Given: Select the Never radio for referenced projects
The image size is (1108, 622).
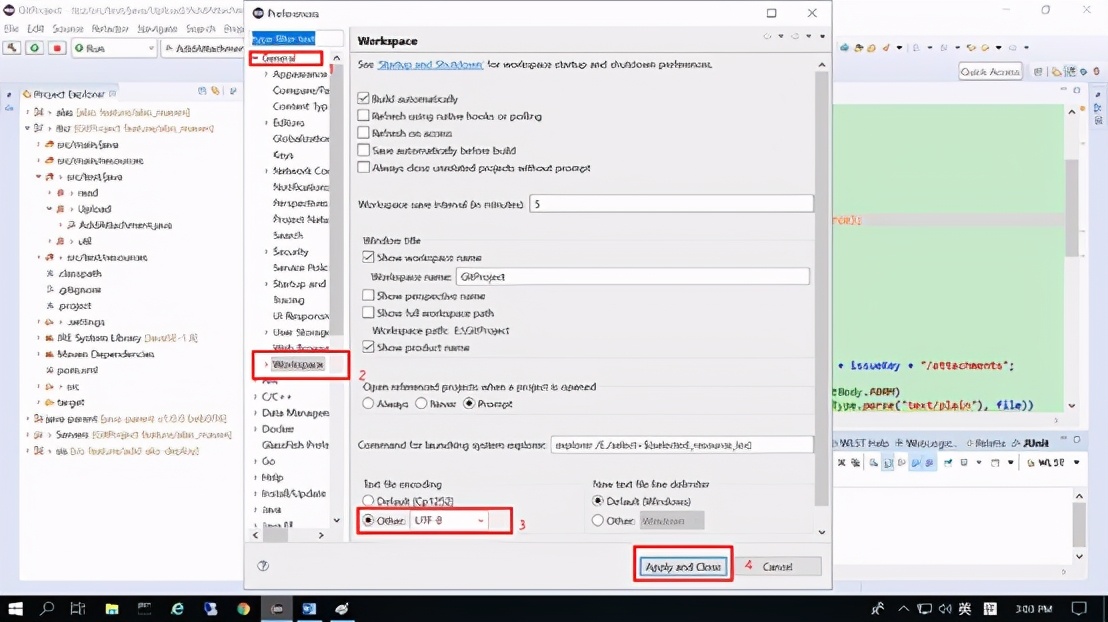Looking at the screenshot, I should [x=421, y=404].
